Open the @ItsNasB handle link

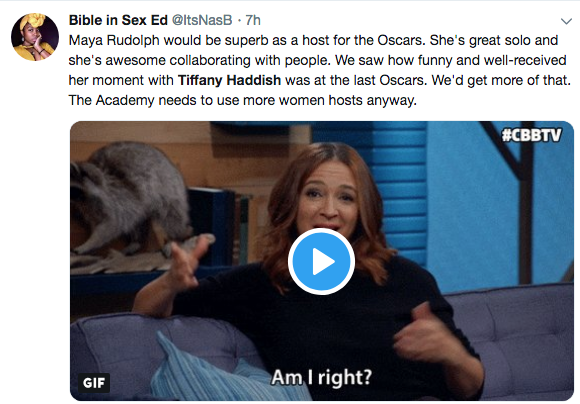pyautogui.click(x=202, y=20)
